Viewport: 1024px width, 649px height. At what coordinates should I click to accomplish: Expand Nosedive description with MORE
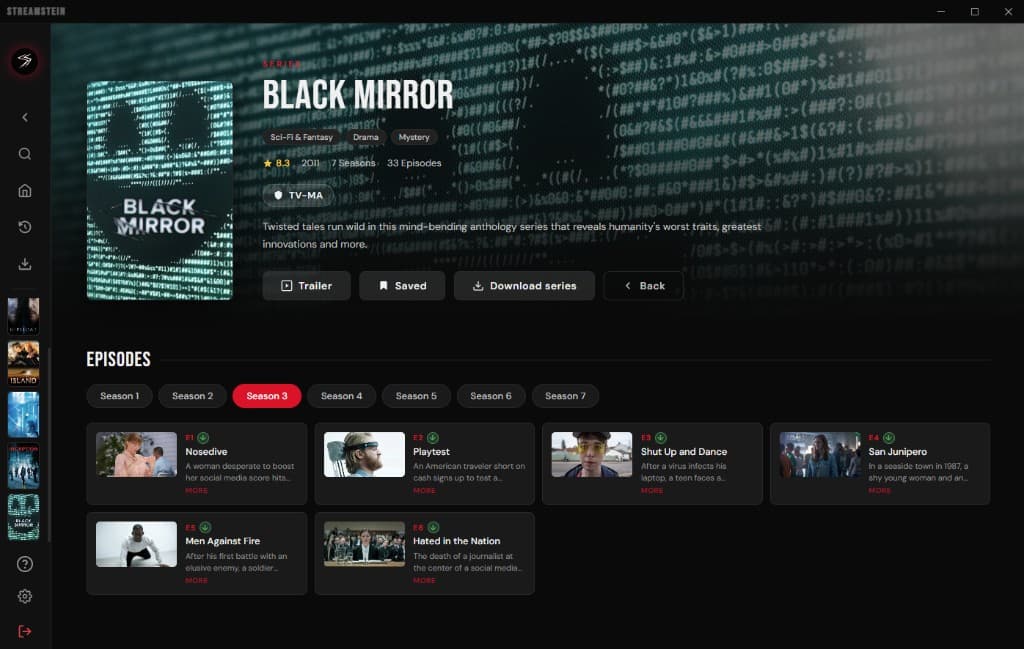(x=196, y=490)
